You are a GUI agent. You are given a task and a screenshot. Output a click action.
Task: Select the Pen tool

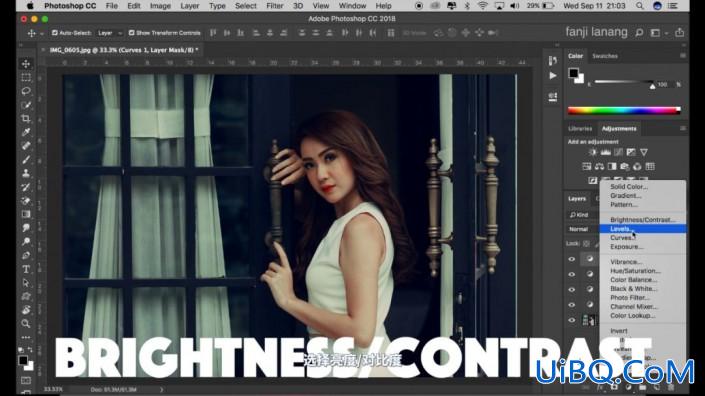point(26,255)
